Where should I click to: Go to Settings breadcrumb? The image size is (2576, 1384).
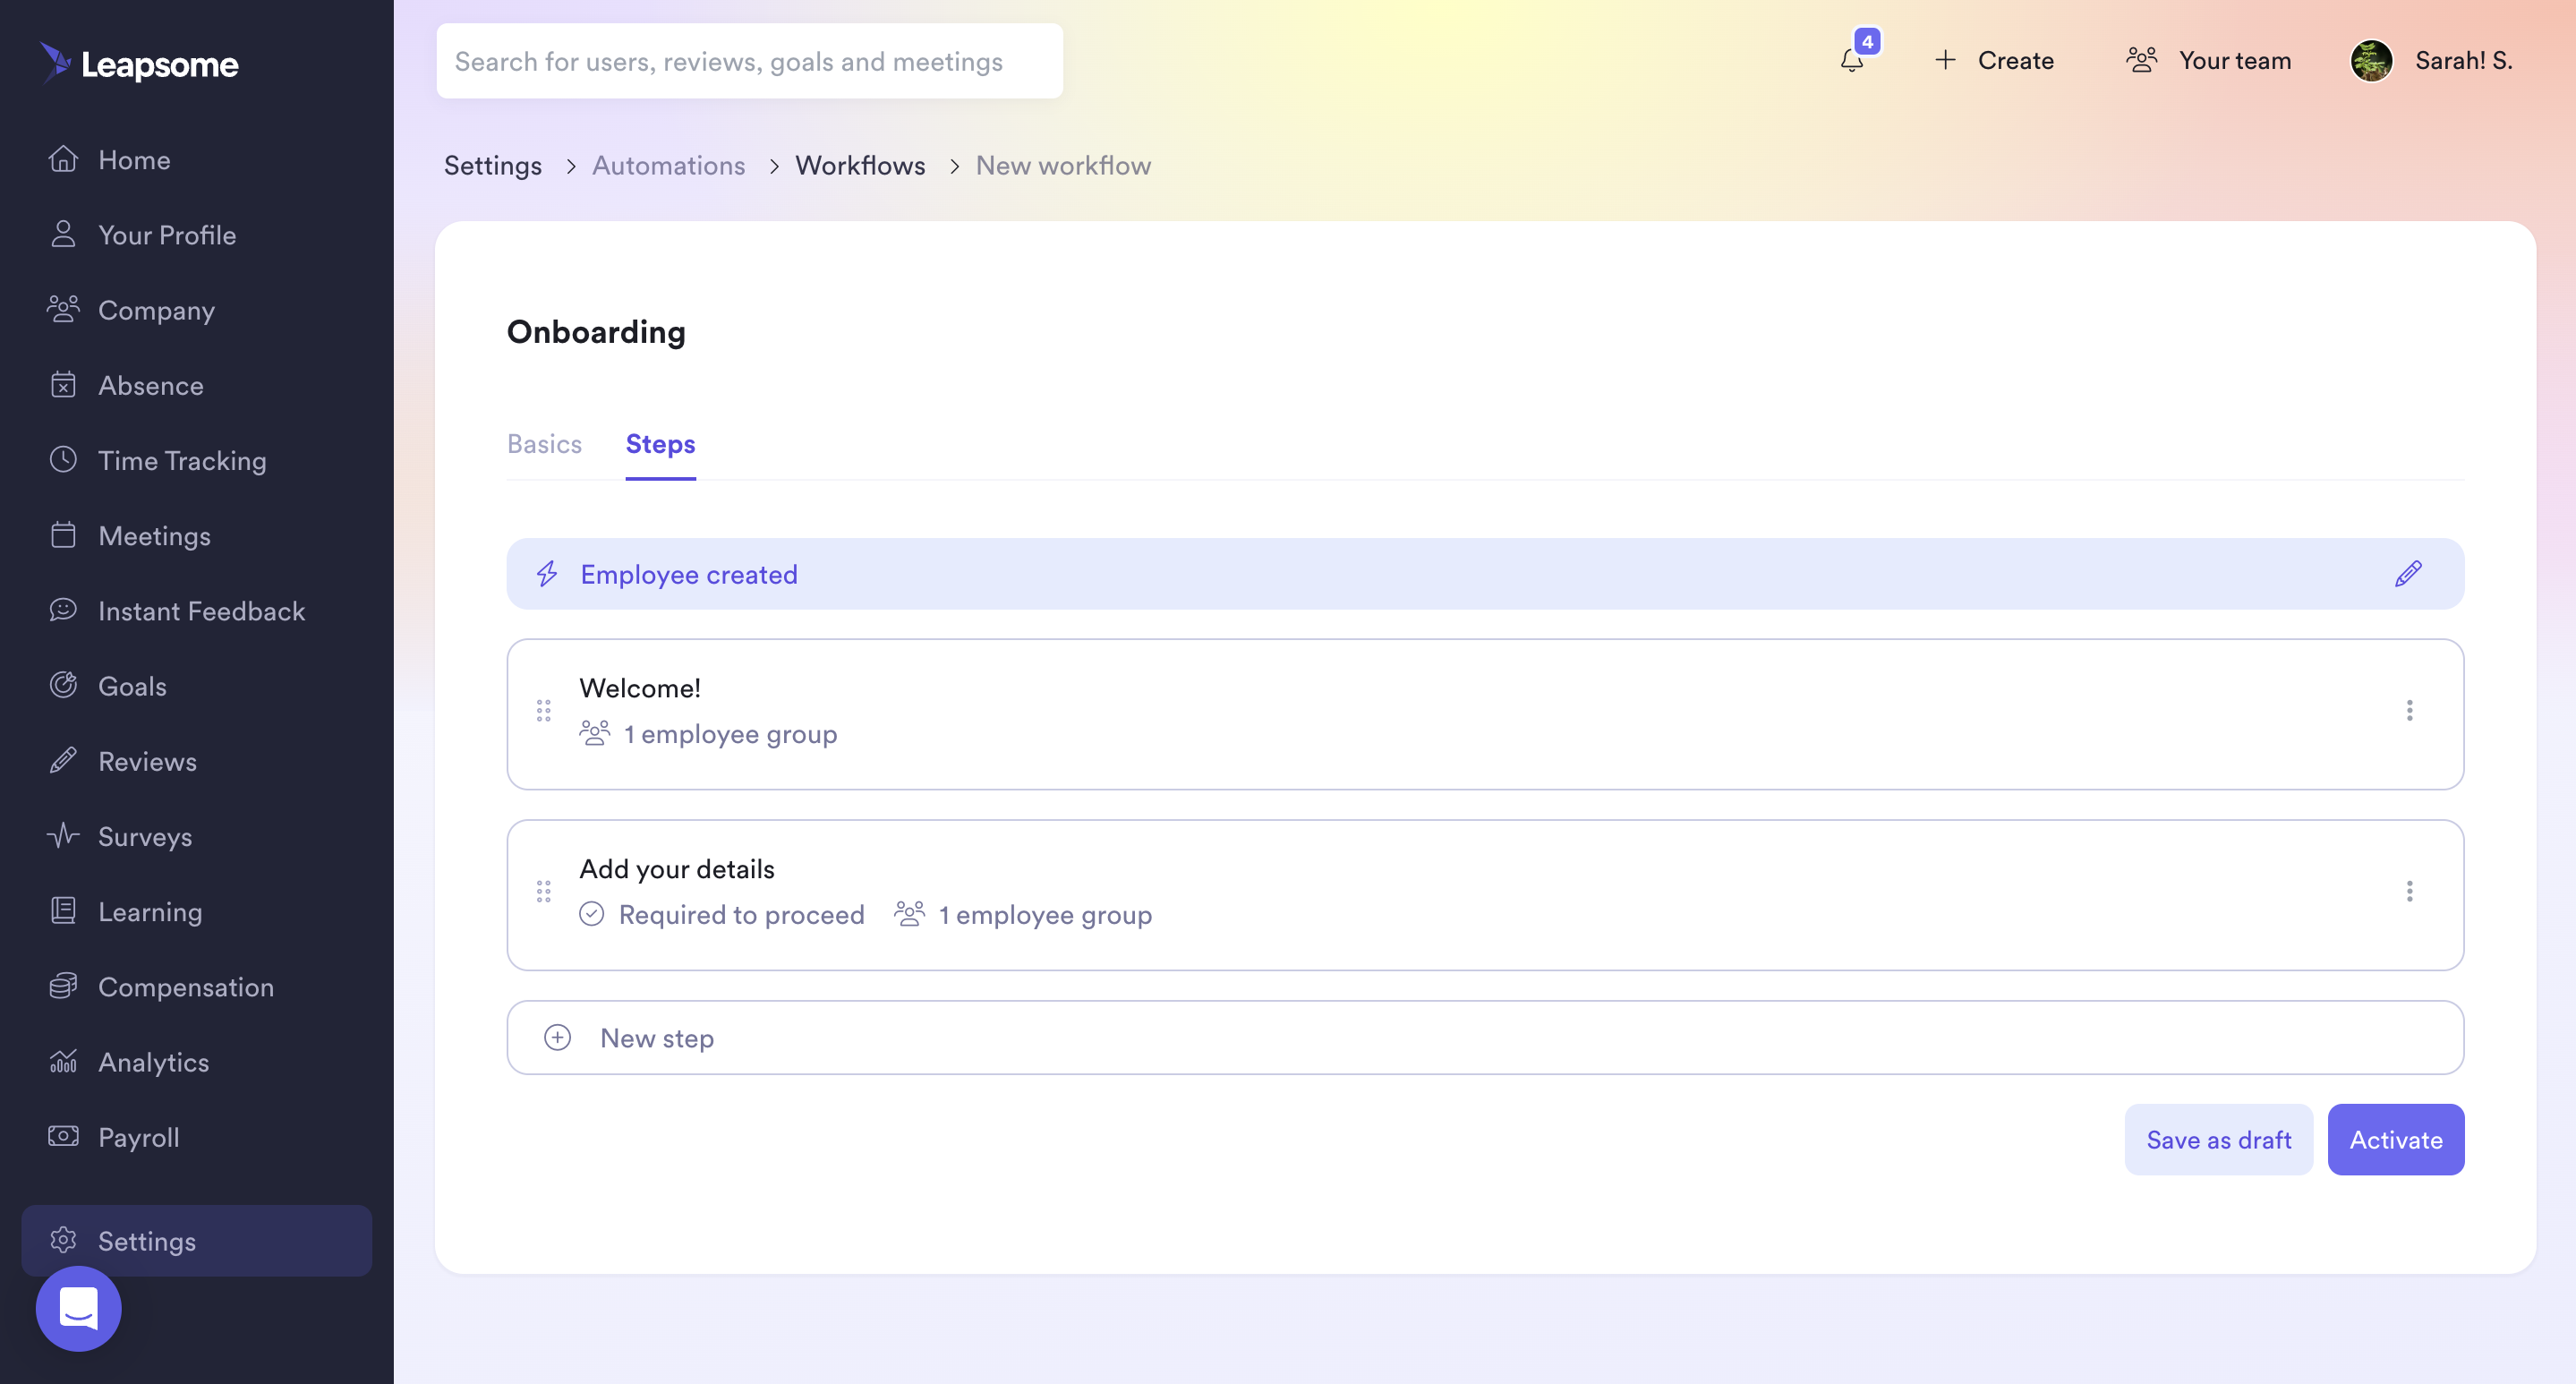[492, 166]
